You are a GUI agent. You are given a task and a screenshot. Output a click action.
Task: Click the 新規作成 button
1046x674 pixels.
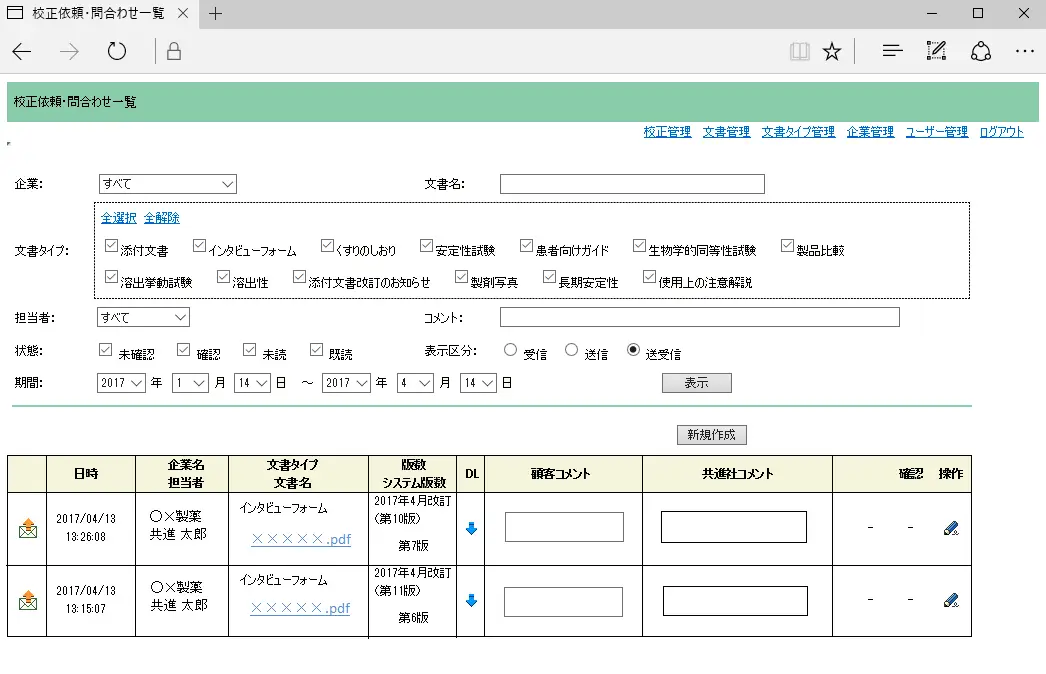[712, 434]
